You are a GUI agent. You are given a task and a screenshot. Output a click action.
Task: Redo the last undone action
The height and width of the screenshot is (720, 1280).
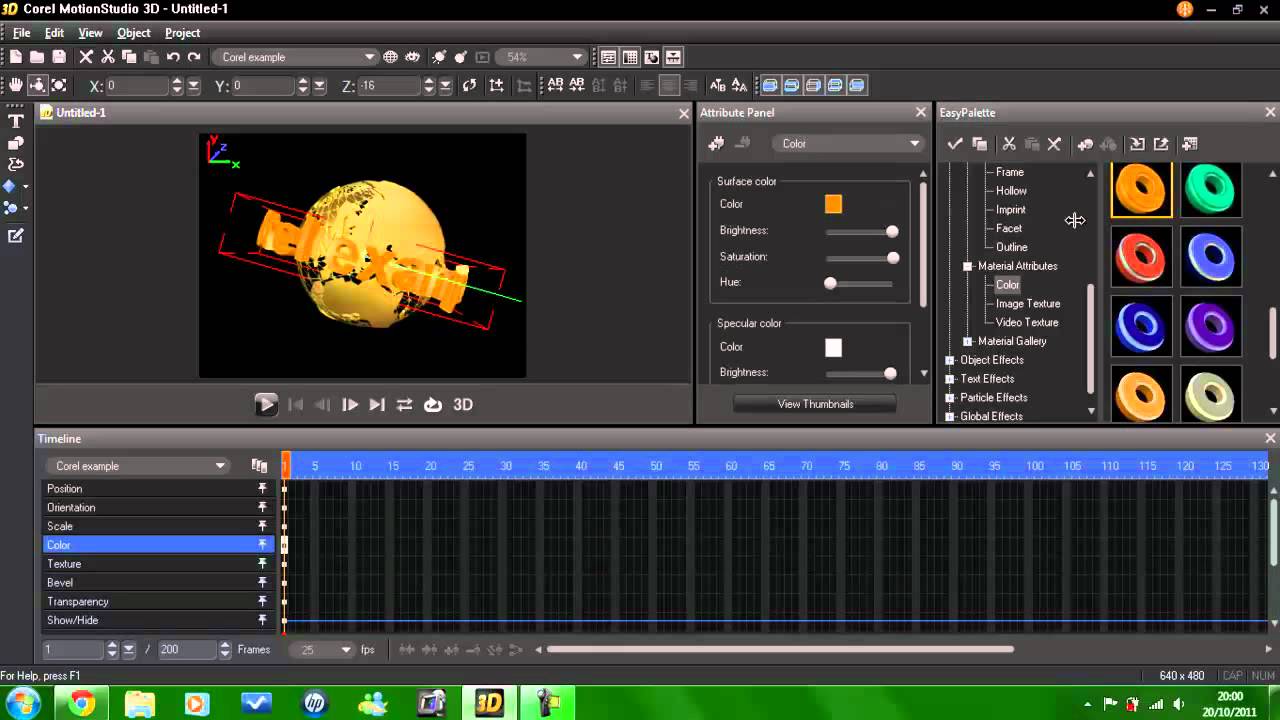194,57
